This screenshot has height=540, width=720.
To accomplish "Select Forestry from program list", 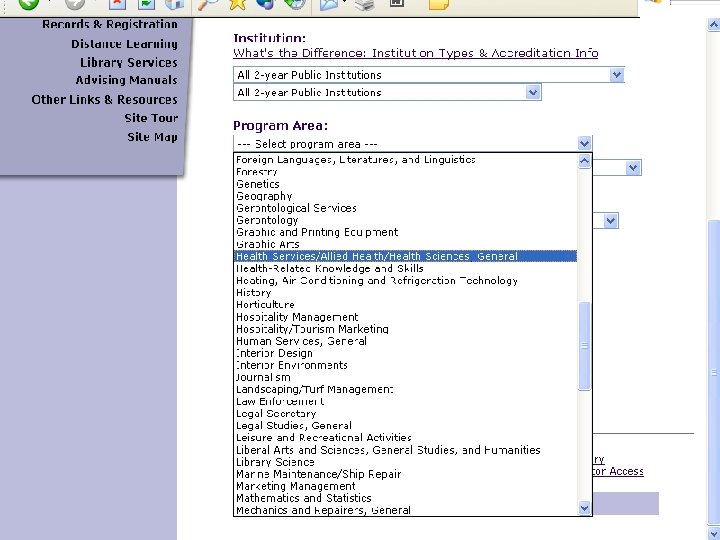I will [405, 172].
